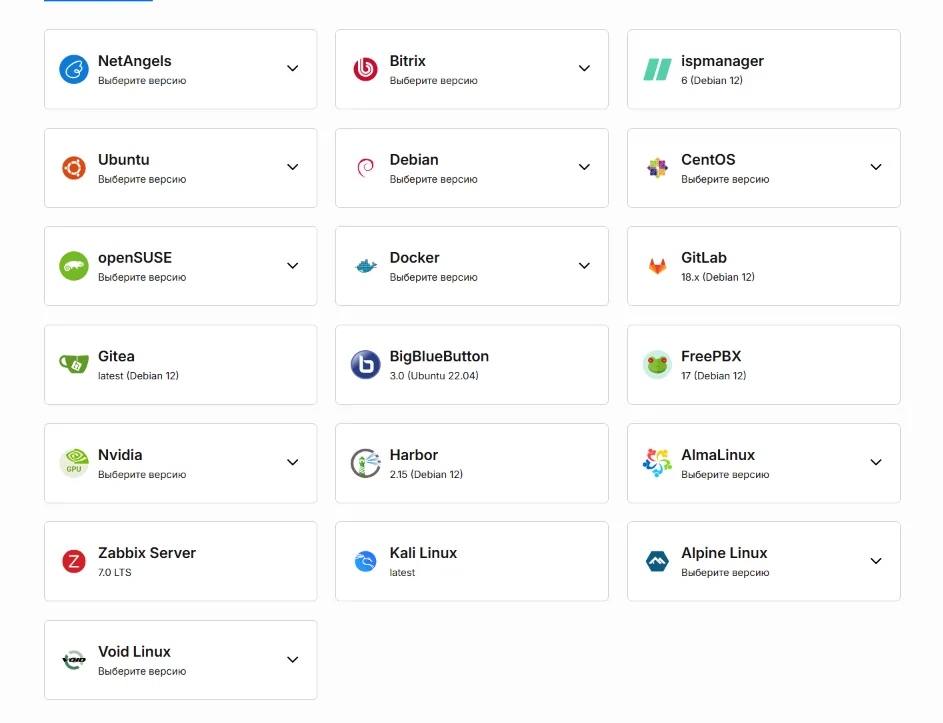Choose the GitLab card title
The height and width of the screenshot is (723, 943).
coord(704,257)
